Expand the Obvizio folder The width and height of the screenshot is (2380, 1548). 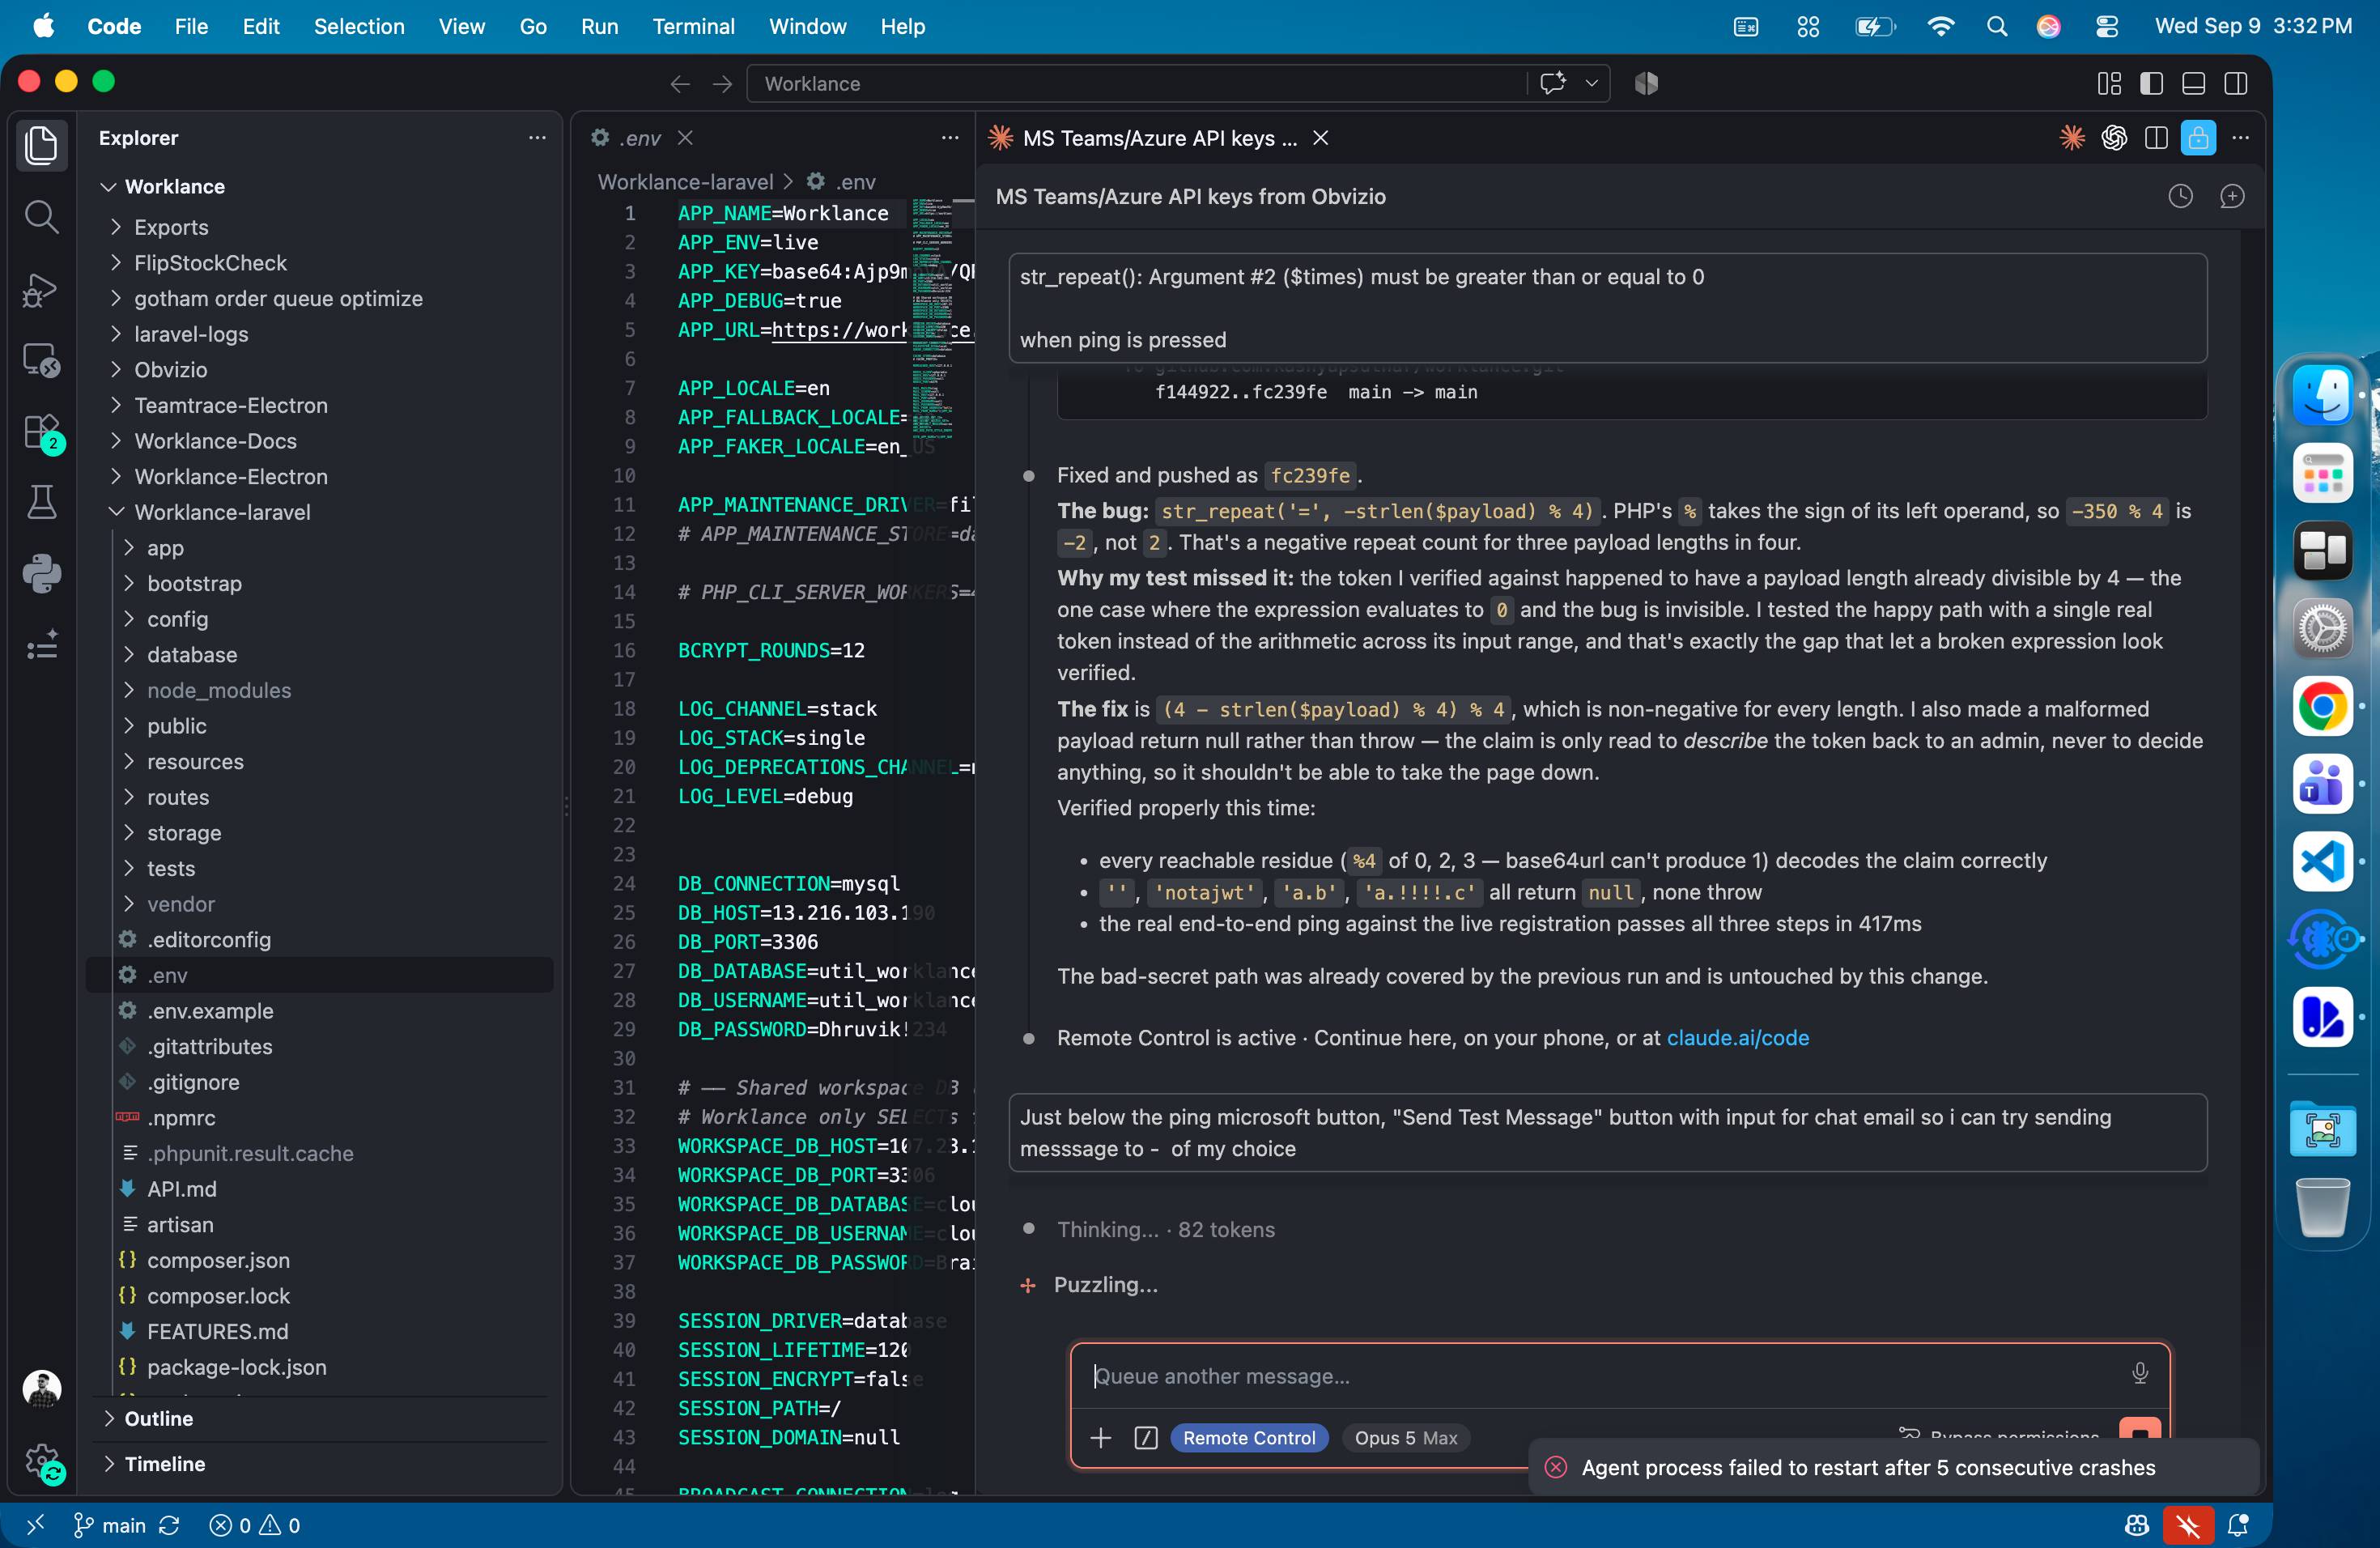coord(171,369)
